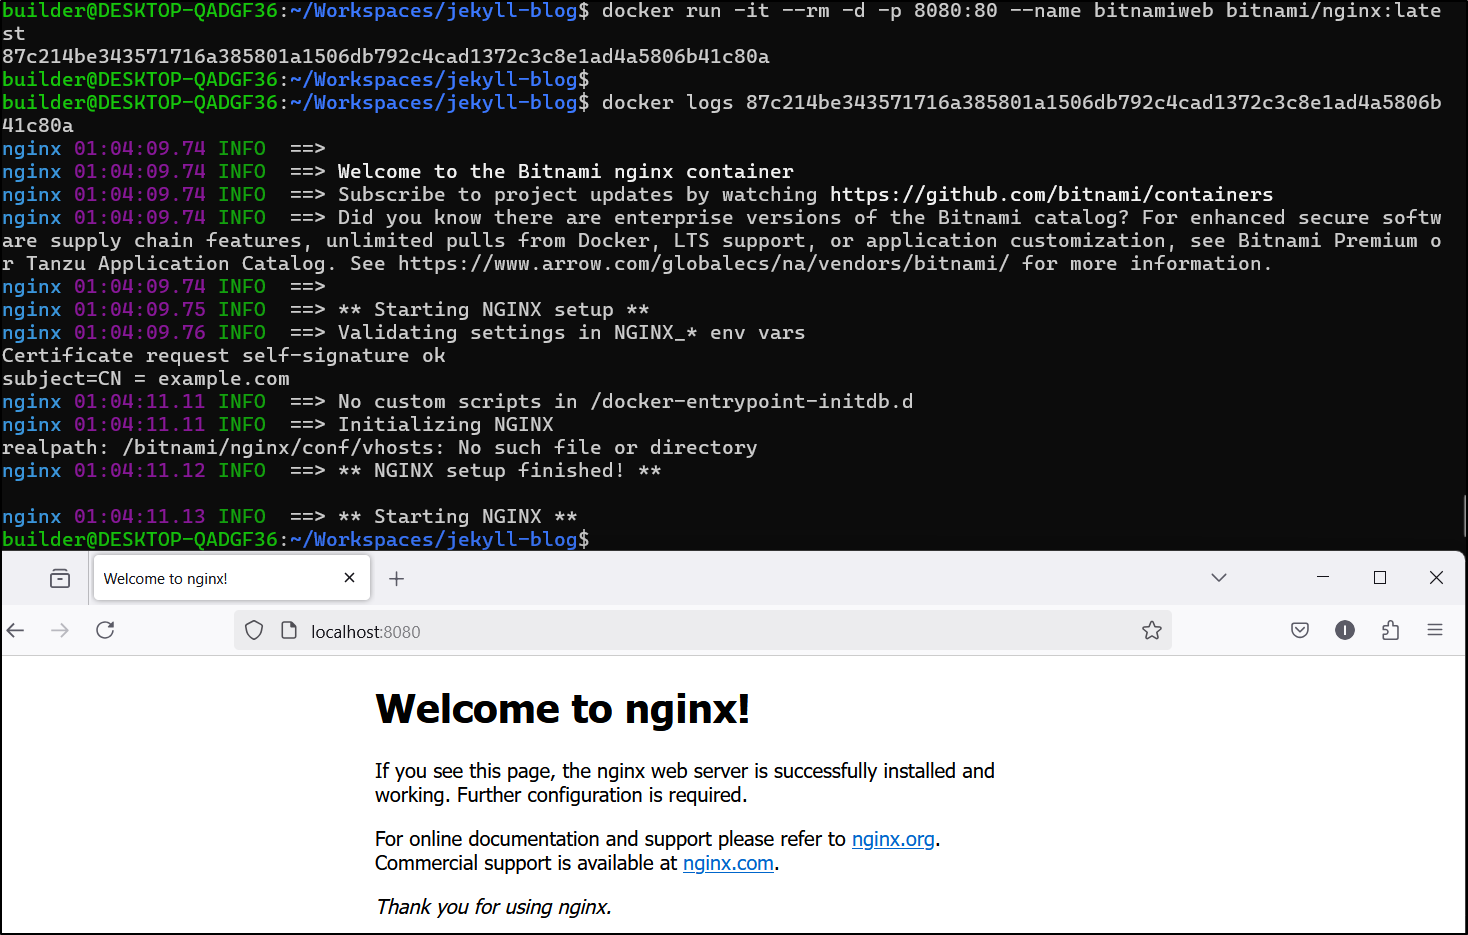Click the 'Welcome to nginx!' page heading

click(562, 709)
